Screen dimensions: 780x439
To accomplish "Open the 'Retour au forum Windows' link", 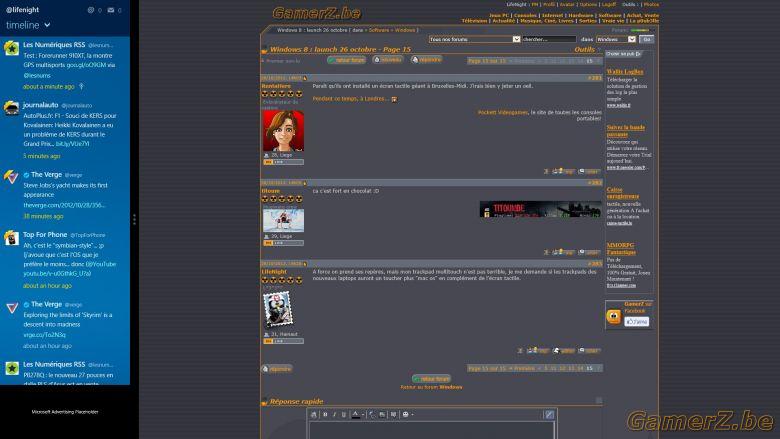I will tap(431, 387).
